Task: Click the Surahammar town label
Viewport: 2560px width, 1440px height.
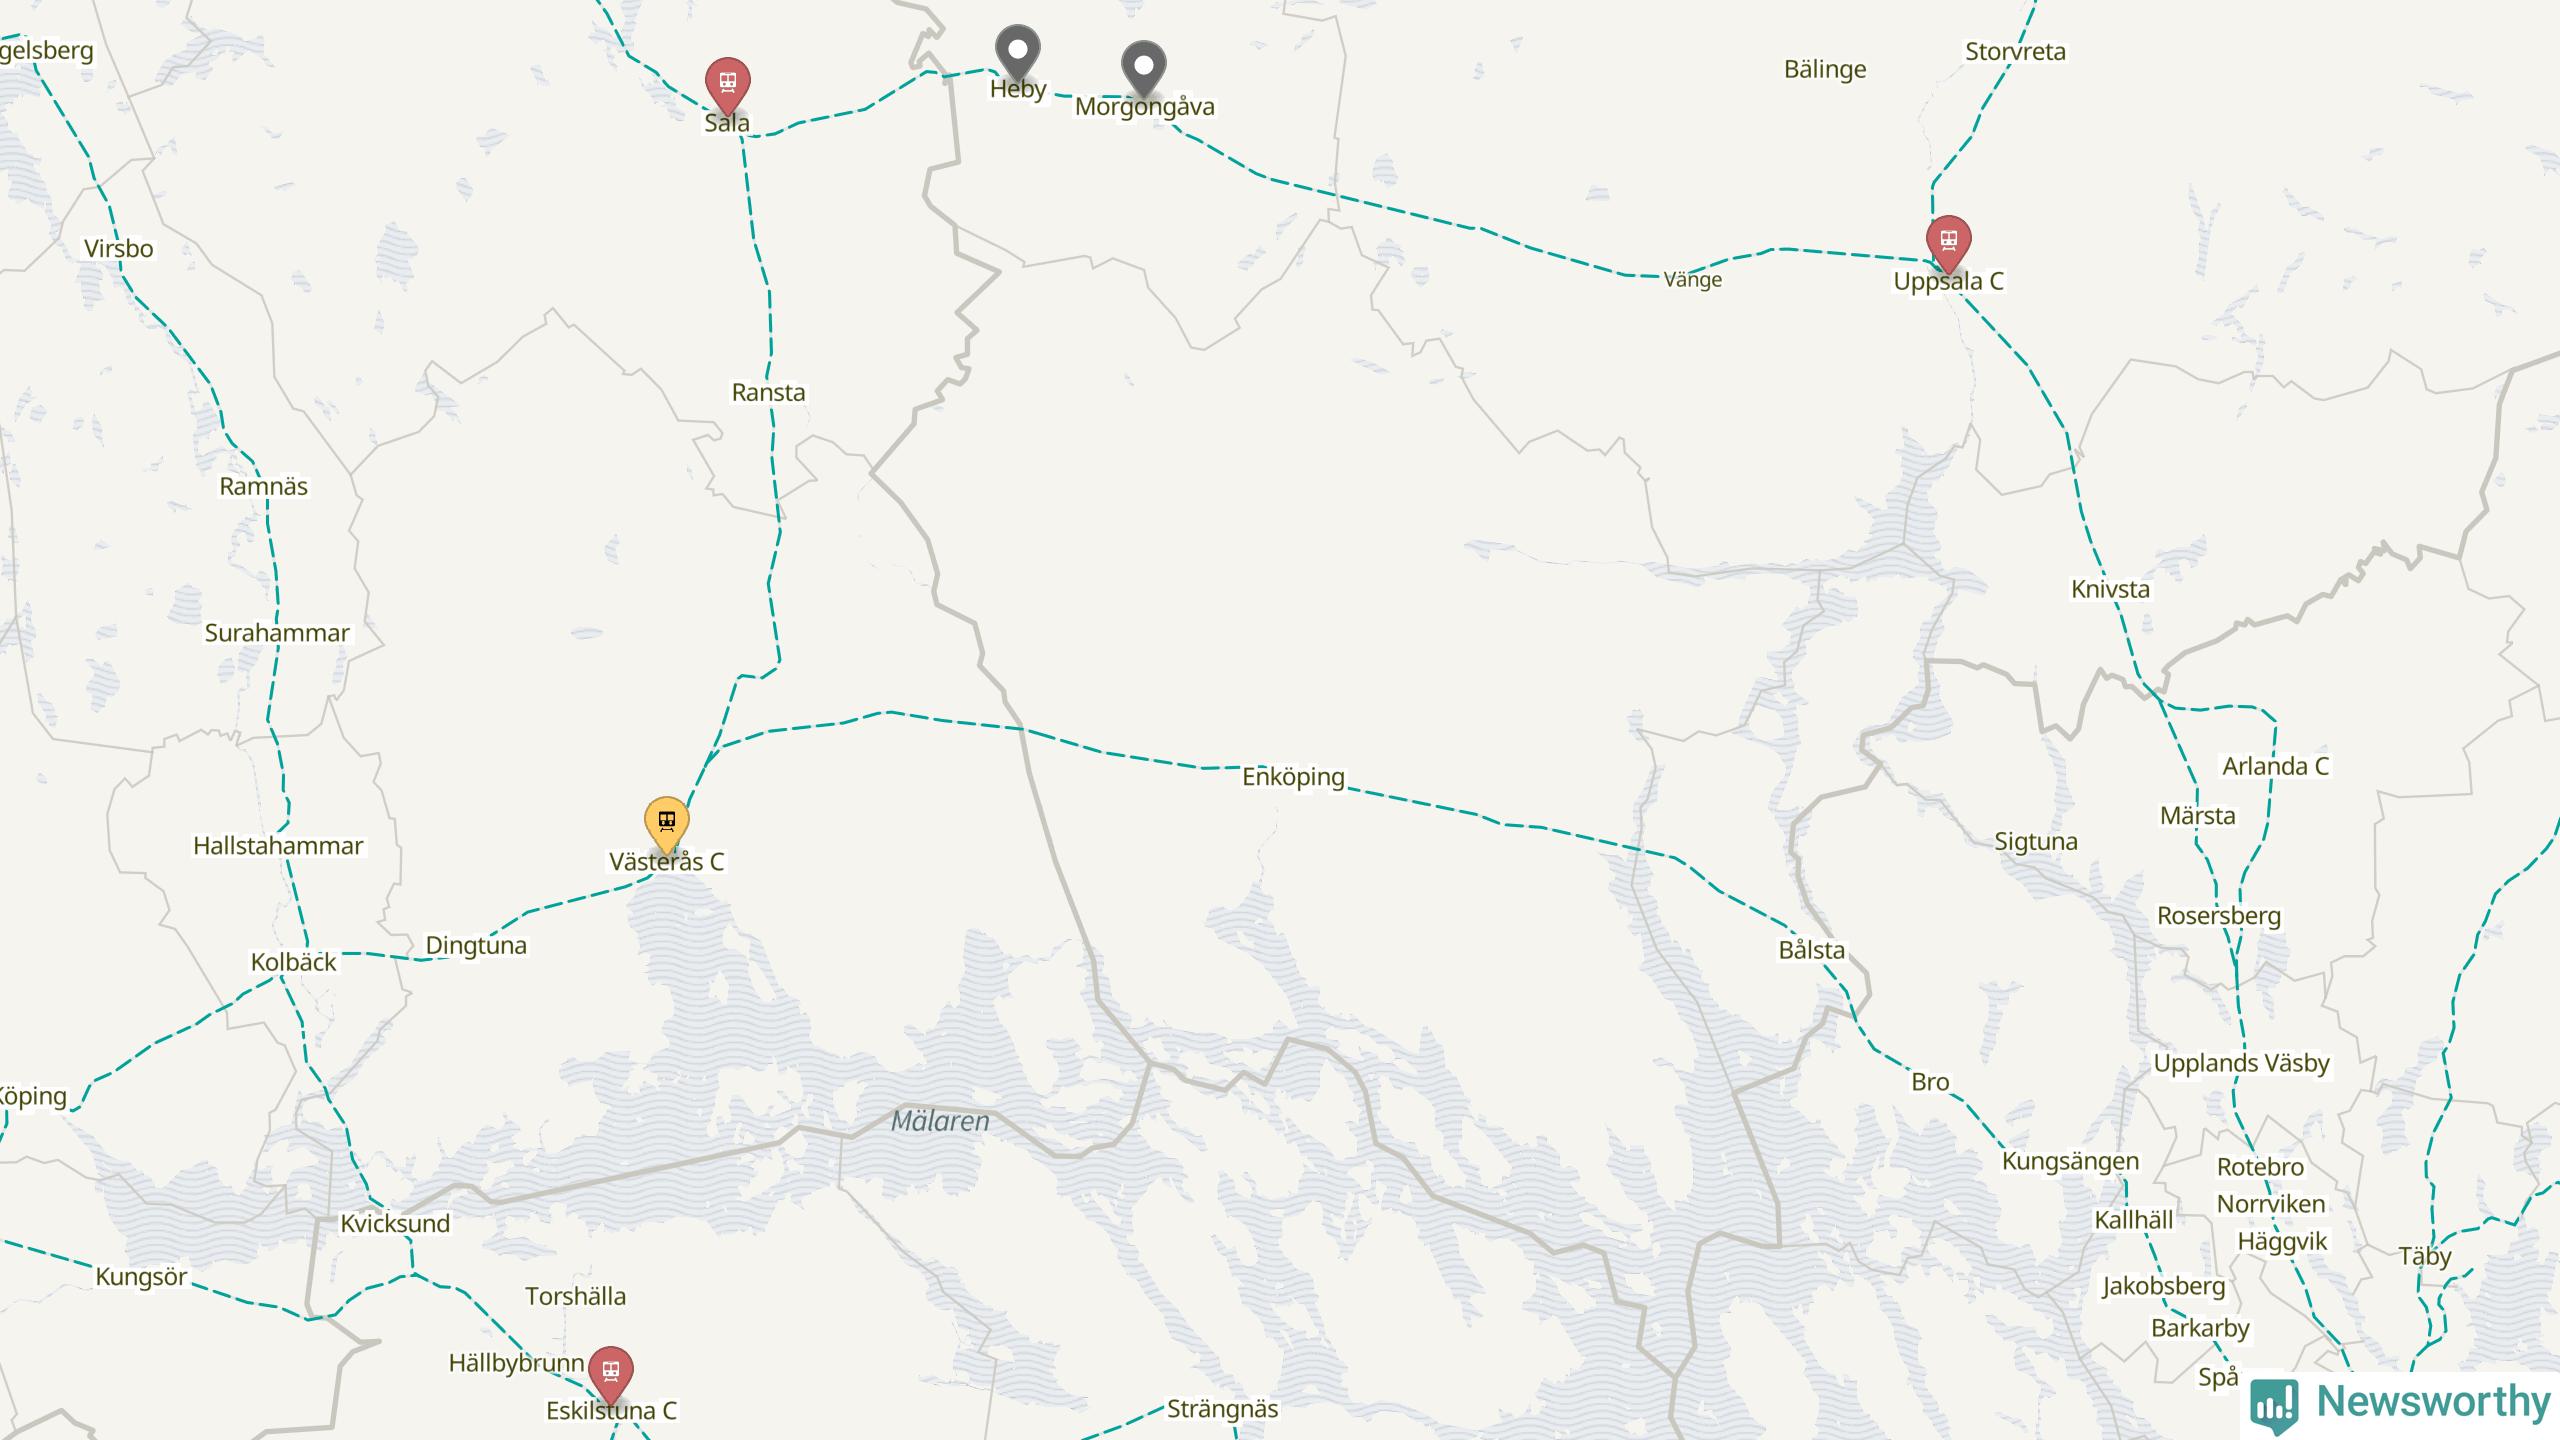Action: point(277,633)
